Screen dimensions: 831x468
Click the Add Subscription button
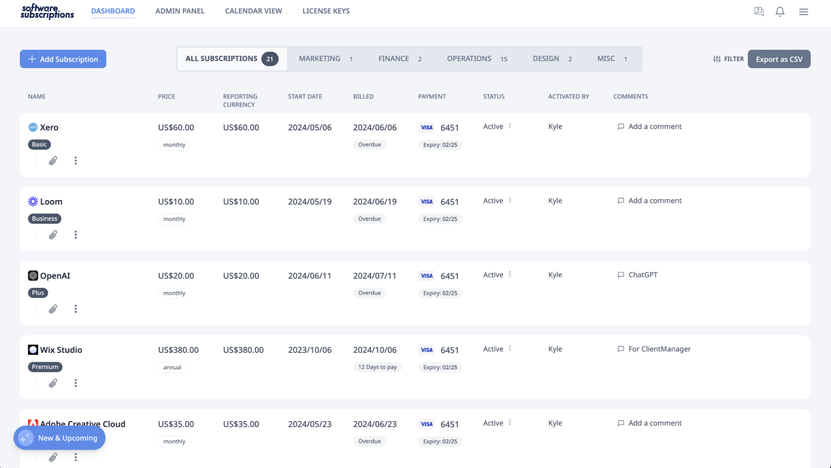tap(63, 59)
